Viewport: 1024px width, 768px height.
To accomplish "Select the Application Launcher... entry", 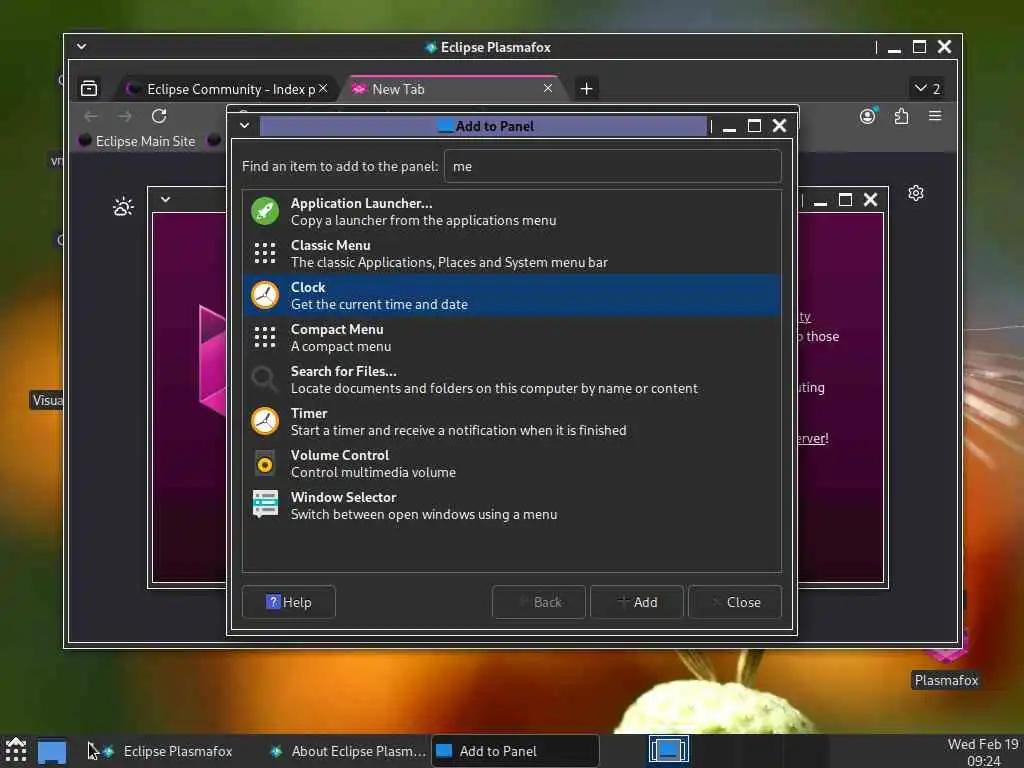I will [512, 212].
